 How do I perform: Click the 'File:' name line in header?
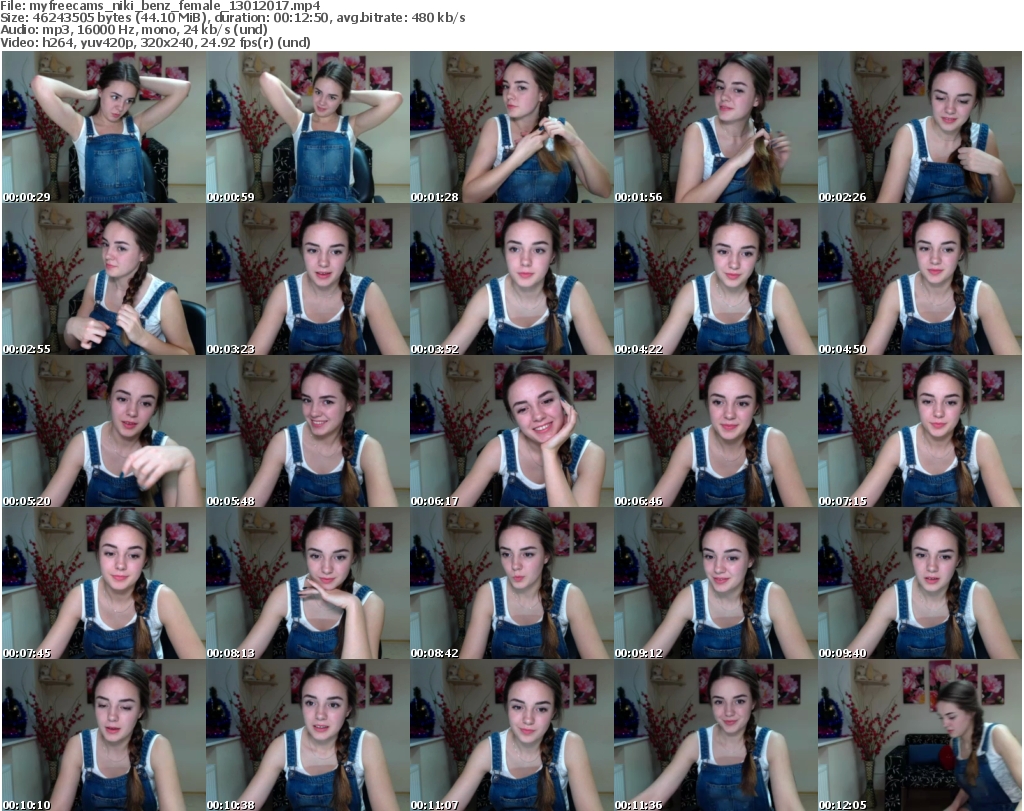pos(160,6)
